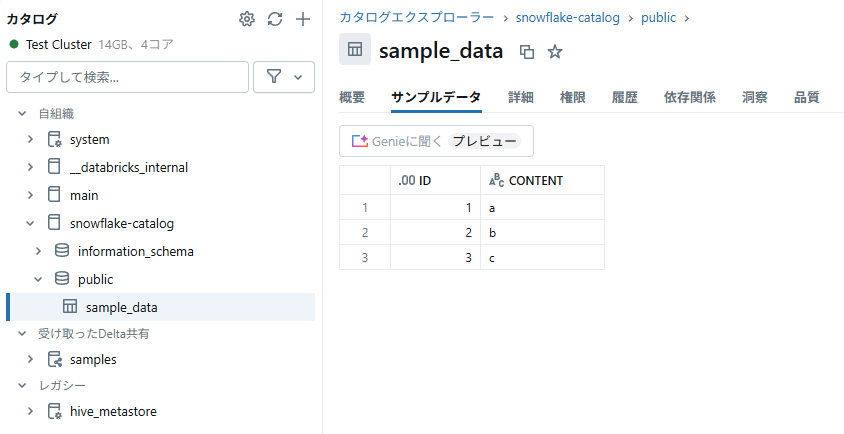Select the hive_metastore catalog icon
The height and width of the screenshot is (434, 844).
click(55, 411)
